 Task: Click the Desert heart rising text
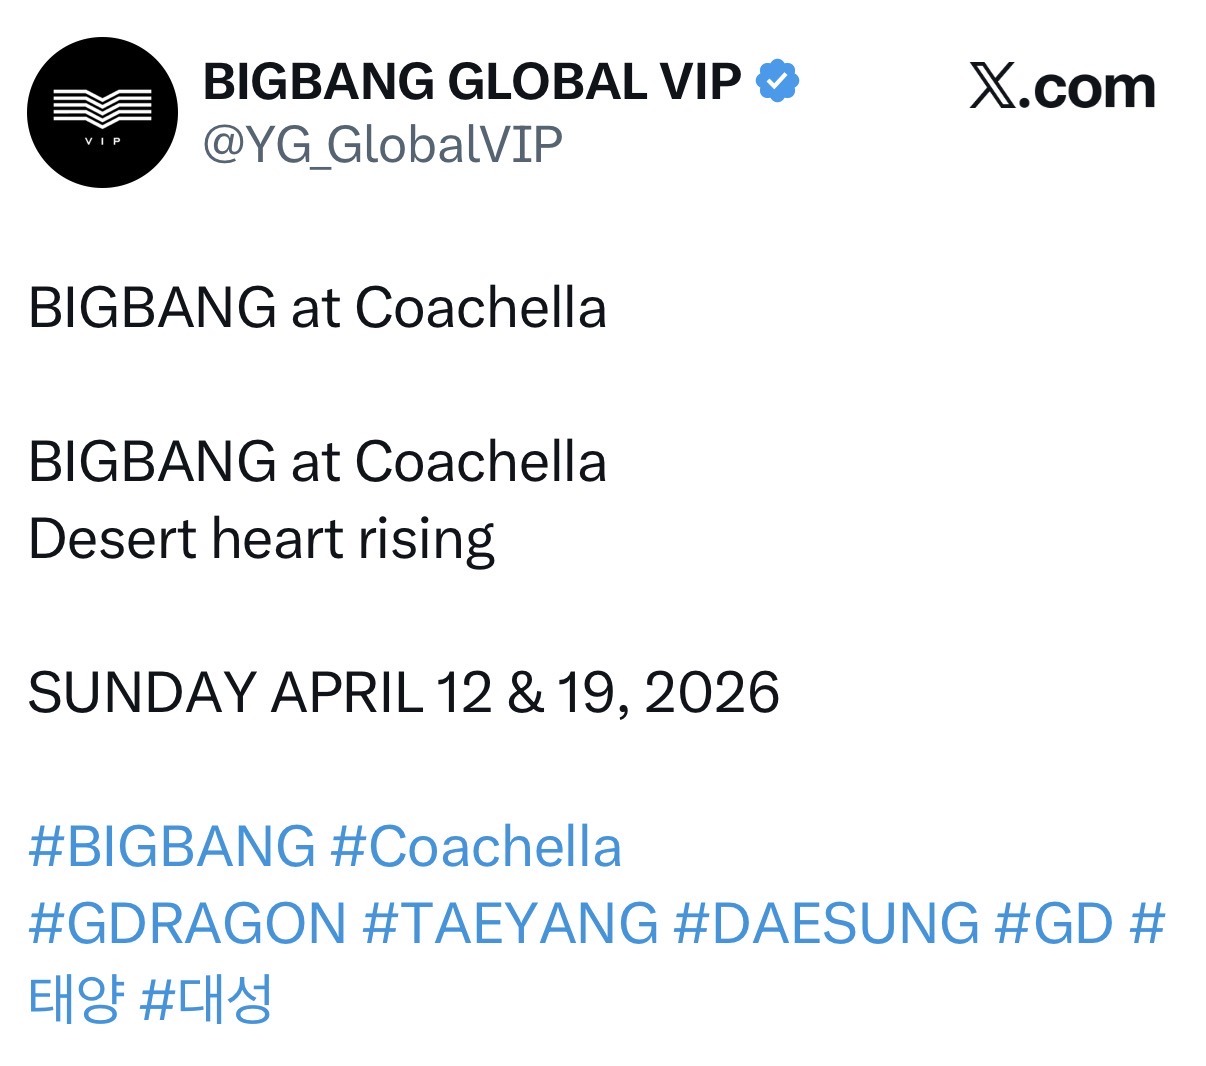261,539
